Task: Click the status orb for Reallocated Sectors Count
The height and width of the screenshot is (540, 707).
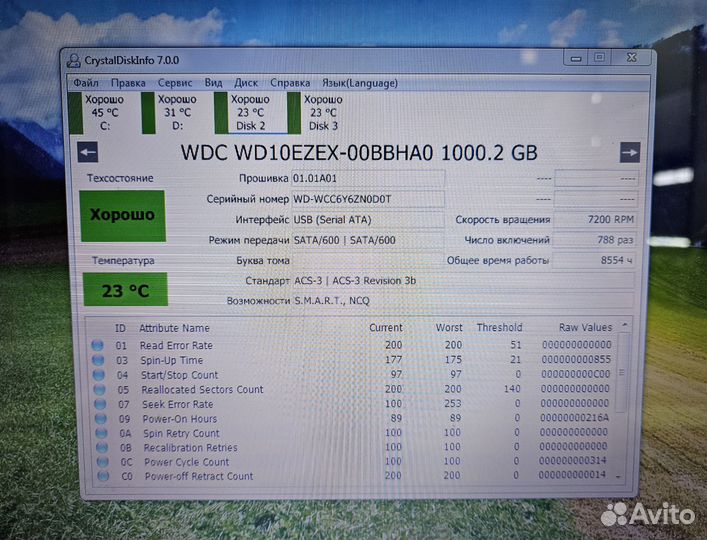Action: click(98, 390)
